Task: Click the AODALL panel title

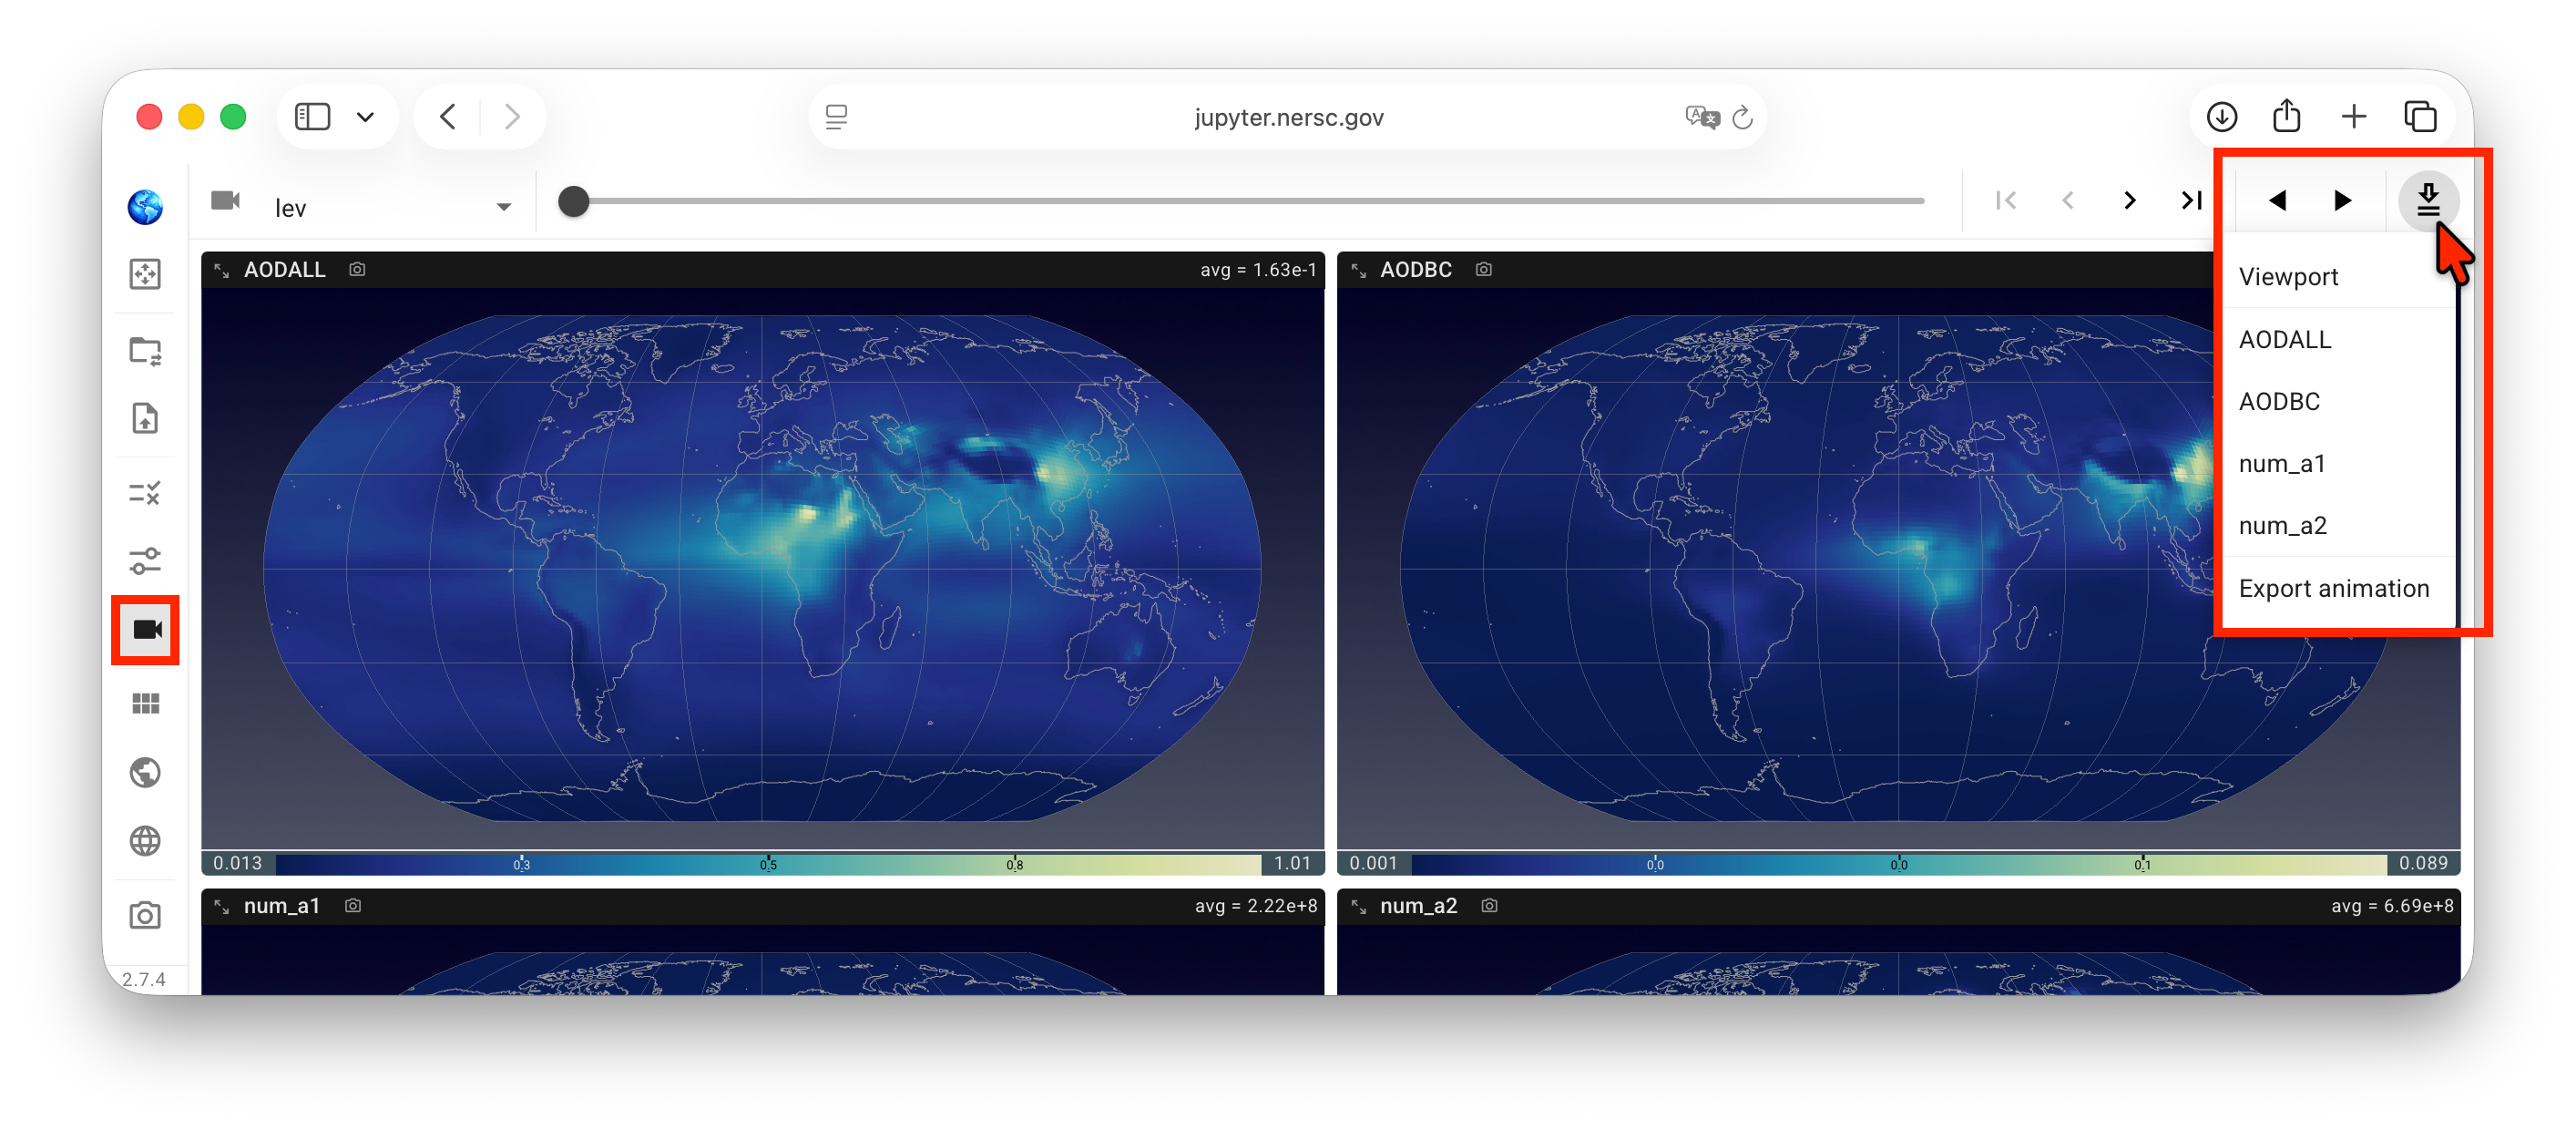Action: pyautogui.click(x=285, y=270)
